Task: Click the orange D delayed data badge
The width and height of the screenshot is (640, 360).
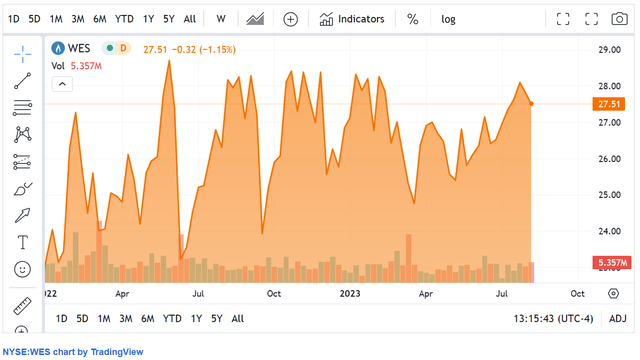Action: (123, 48)
